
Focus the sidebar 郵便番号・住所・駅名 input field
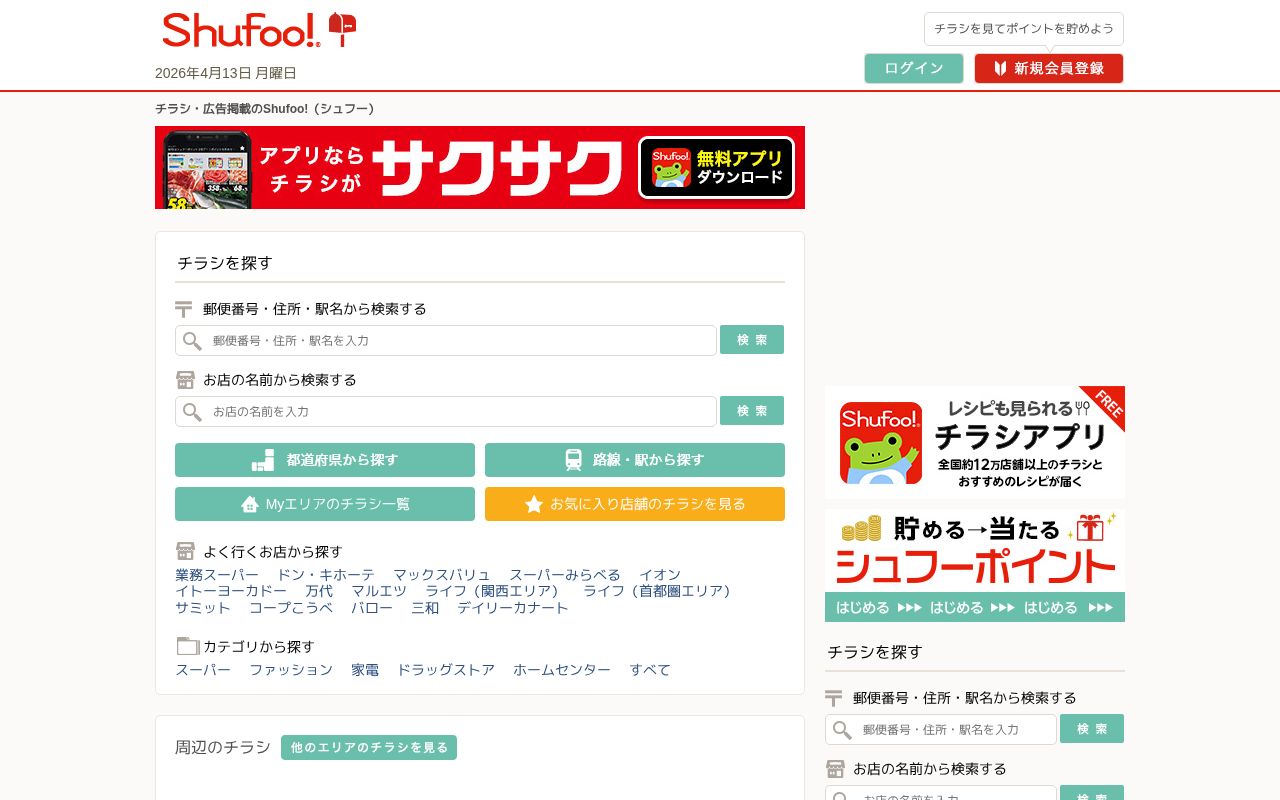[941, 730]
